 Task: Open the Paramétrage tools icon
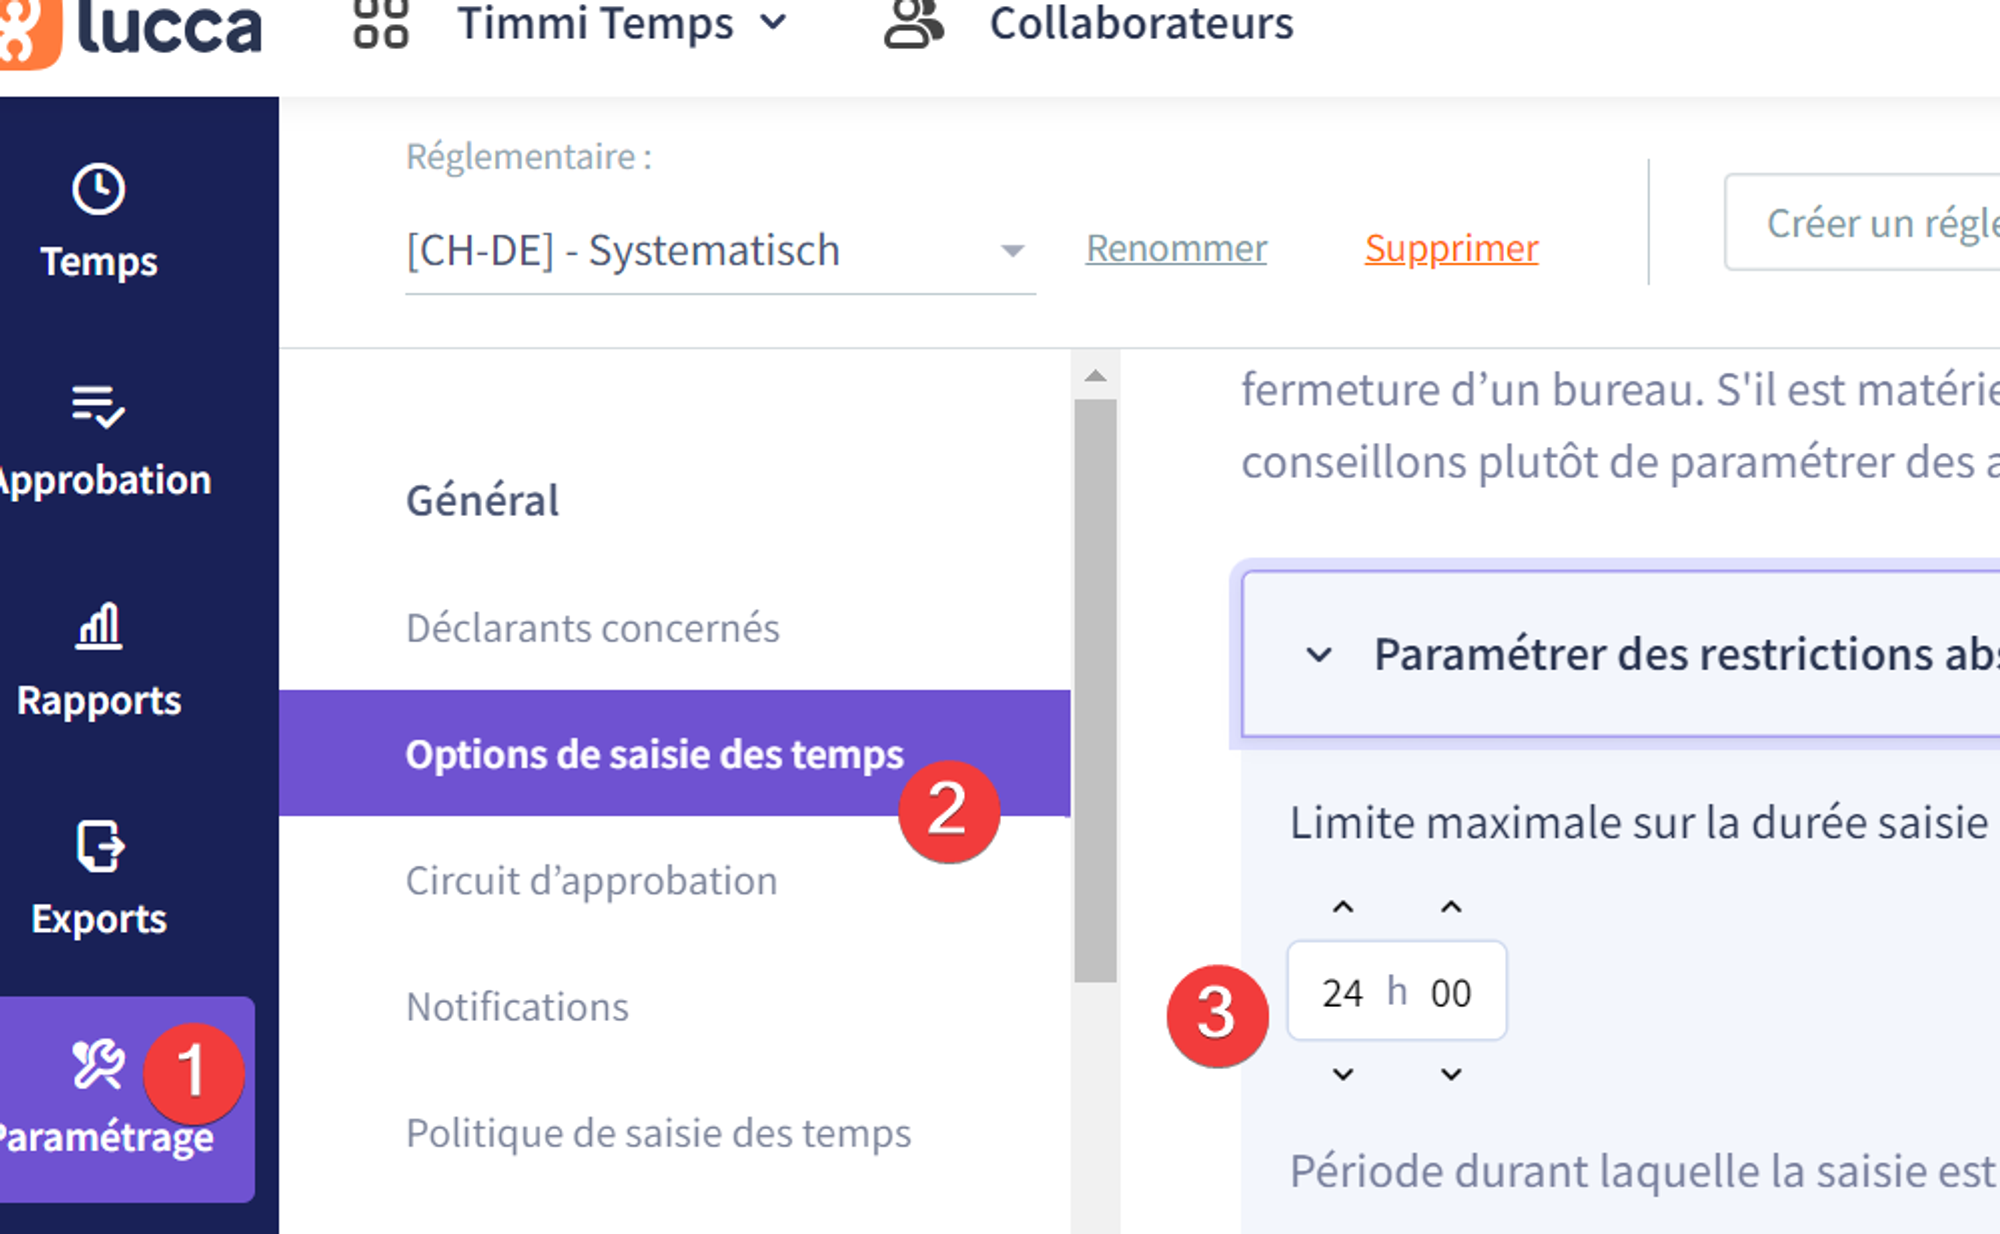[98, 1063]
